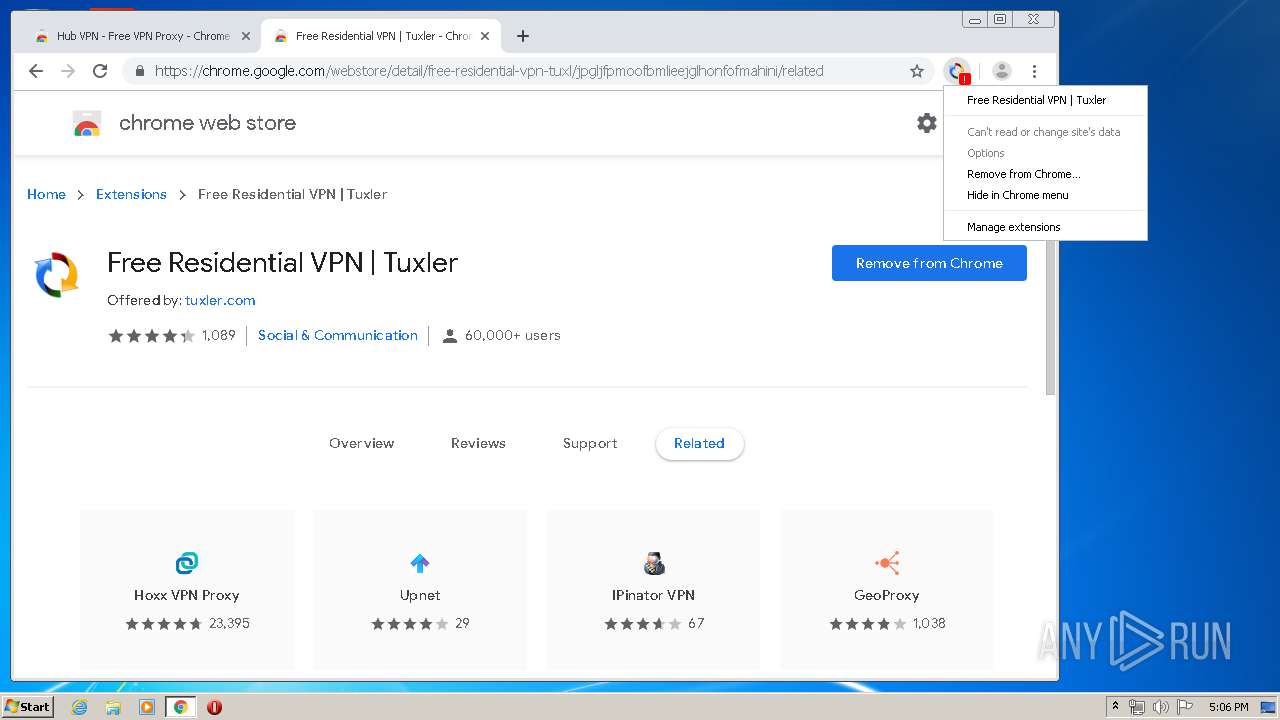This screenshot has height=720, width=1280.
Task: Click the Hoxx VPN Proxy icon
Action: tap(187, 563)
